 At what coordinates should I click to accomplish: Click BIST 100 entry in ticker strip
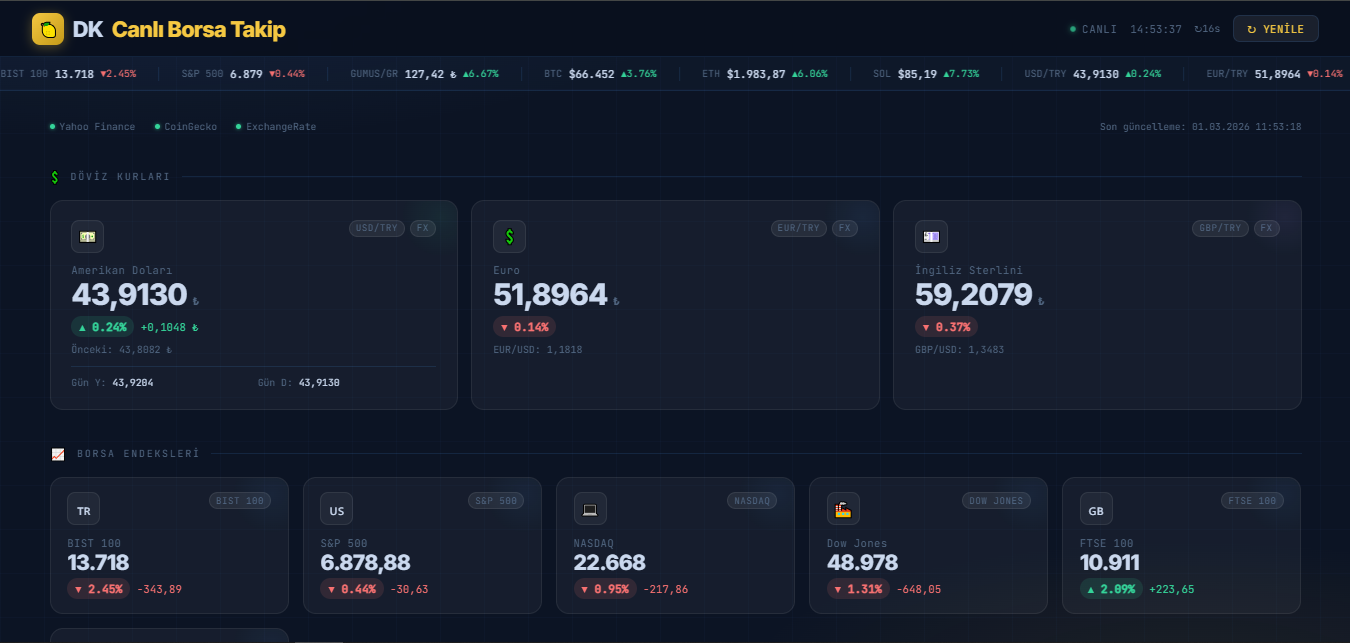tap(68, 74)
